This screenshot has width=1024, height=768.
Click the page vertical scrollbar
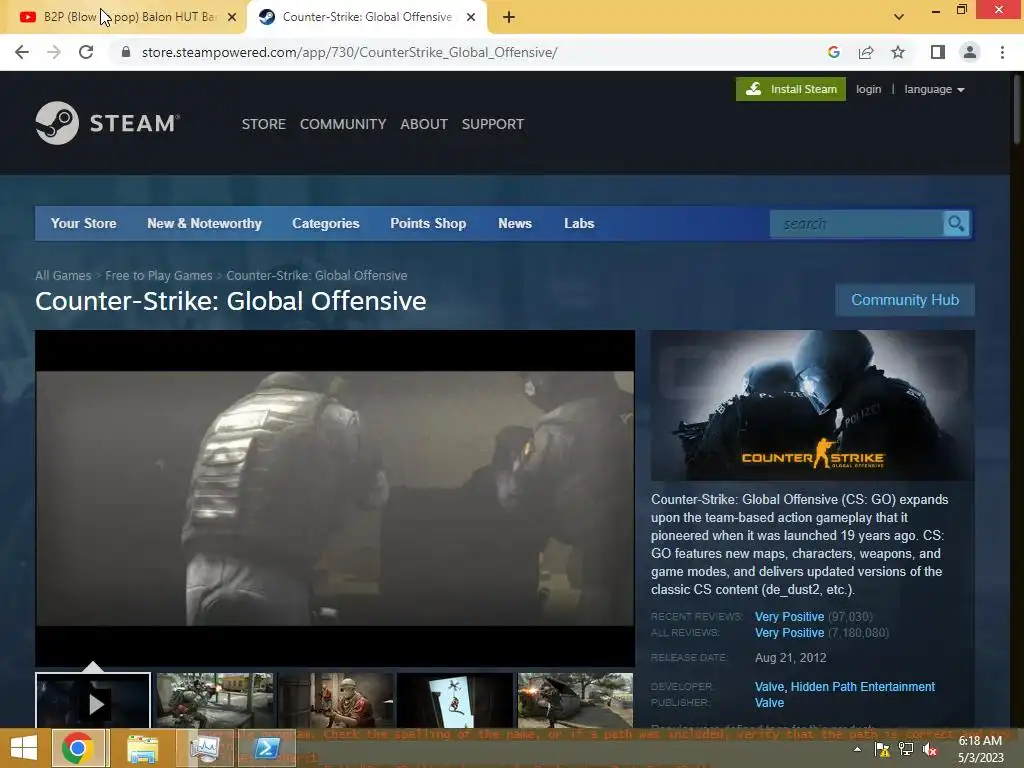point(1017,108)
